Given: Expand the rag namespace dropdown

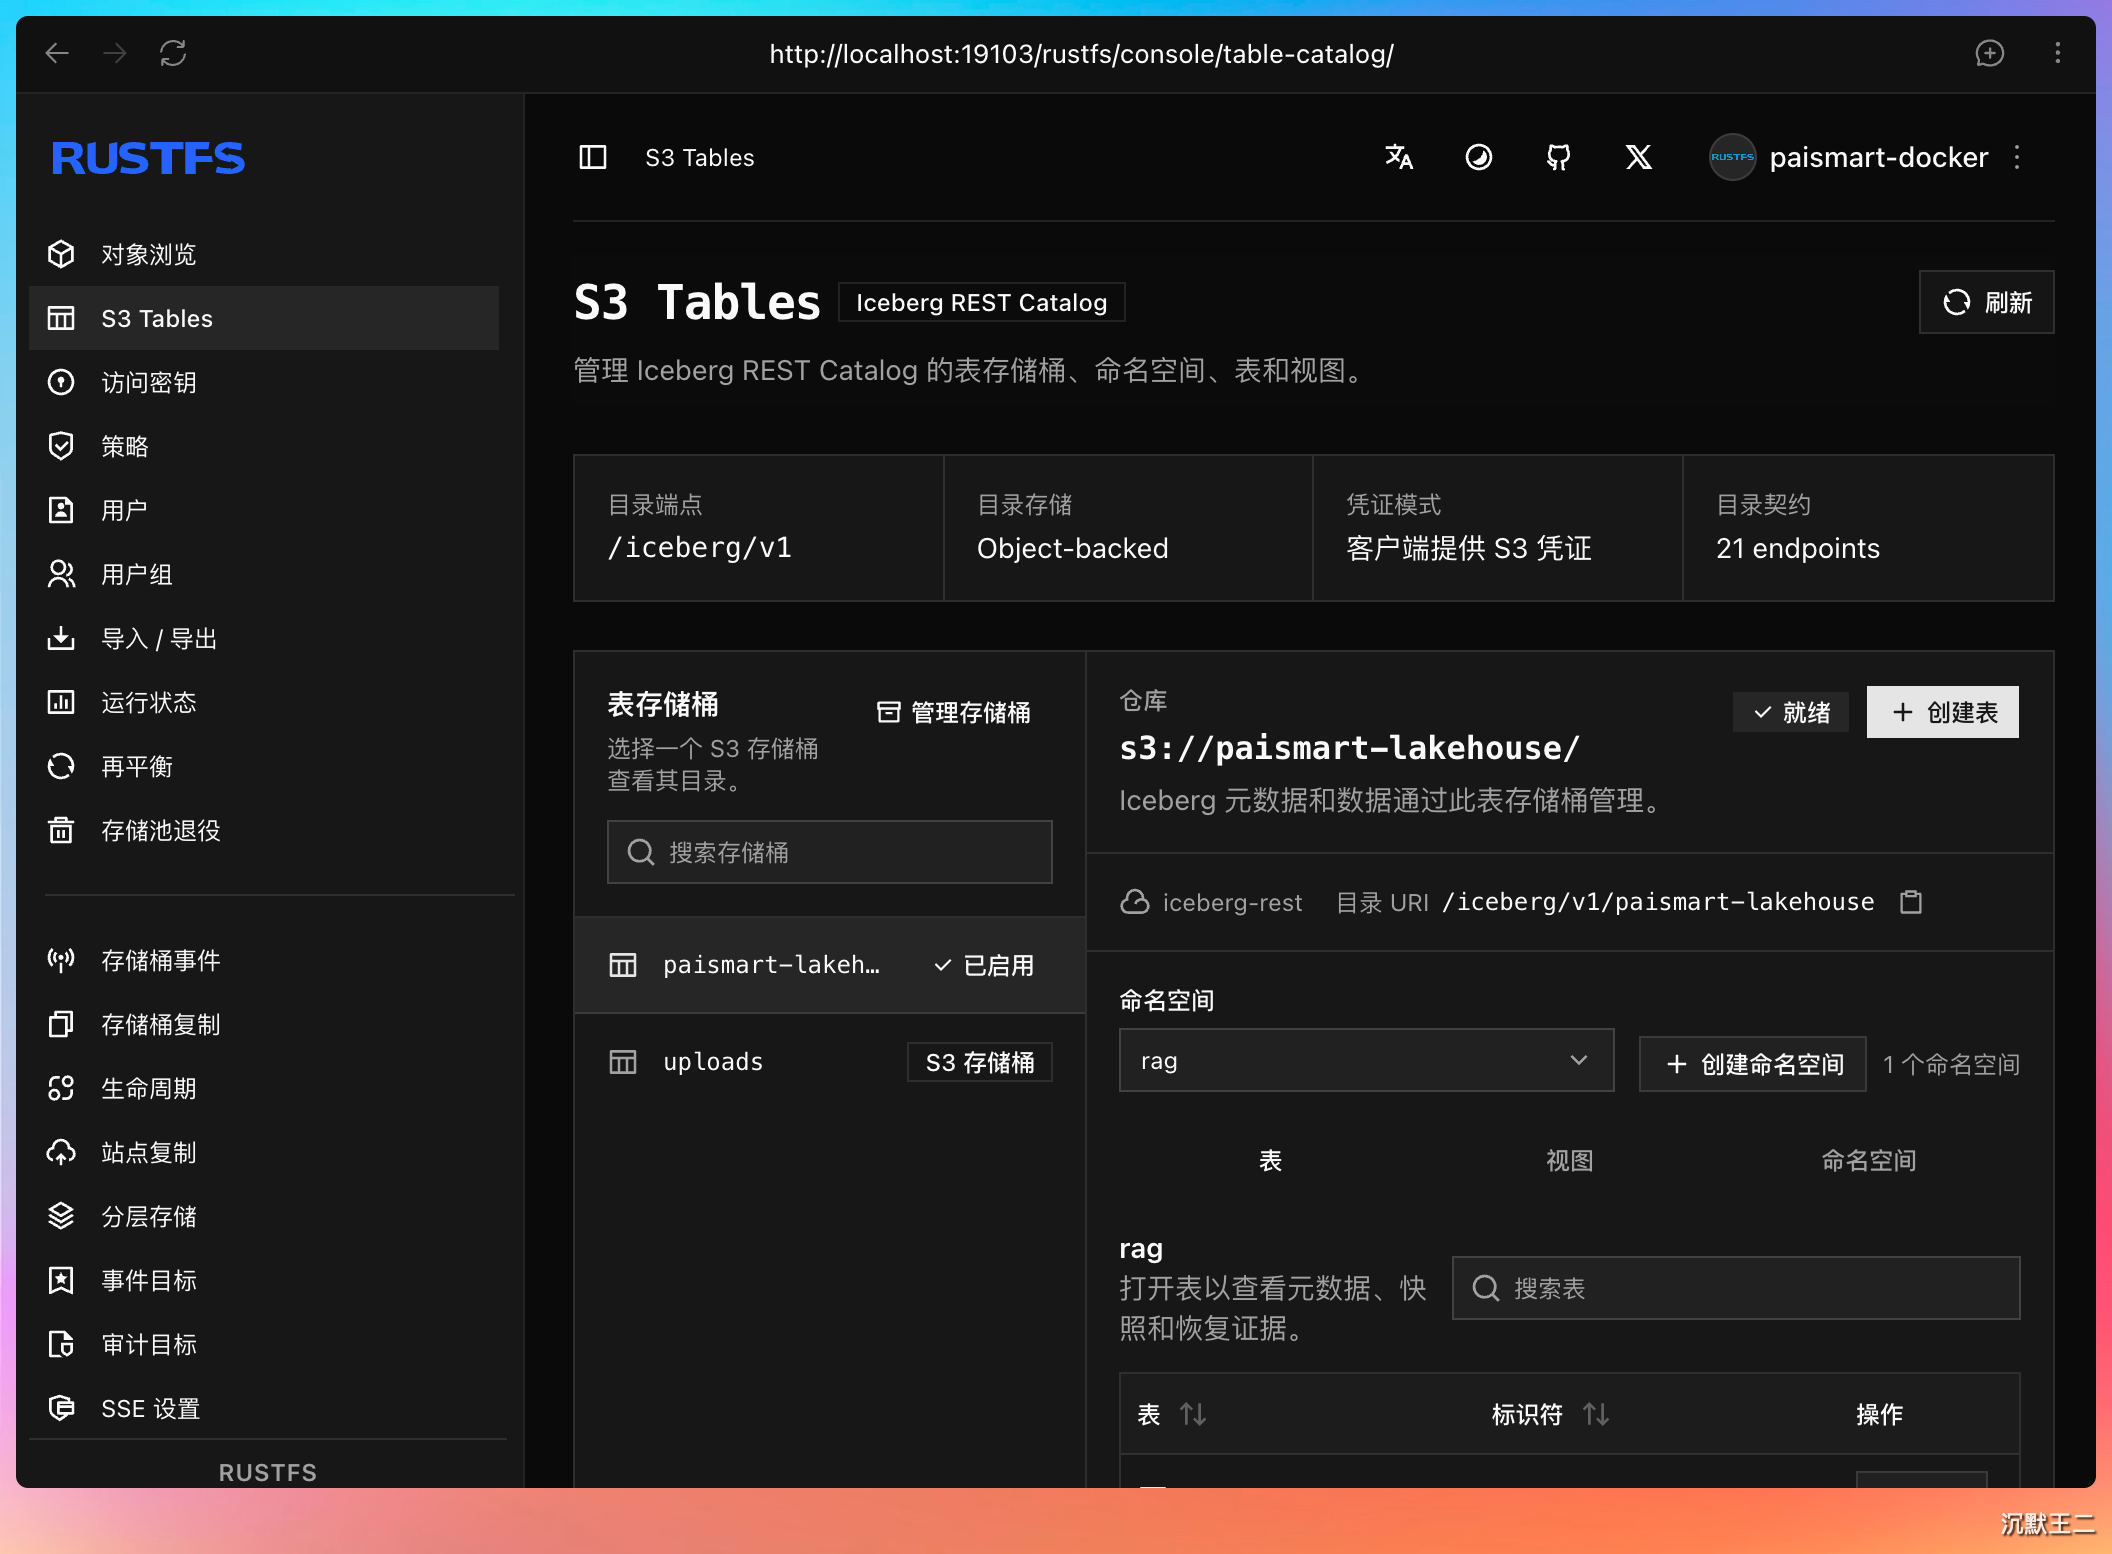Looking at the screenshot, I should click(1366, 1060).
